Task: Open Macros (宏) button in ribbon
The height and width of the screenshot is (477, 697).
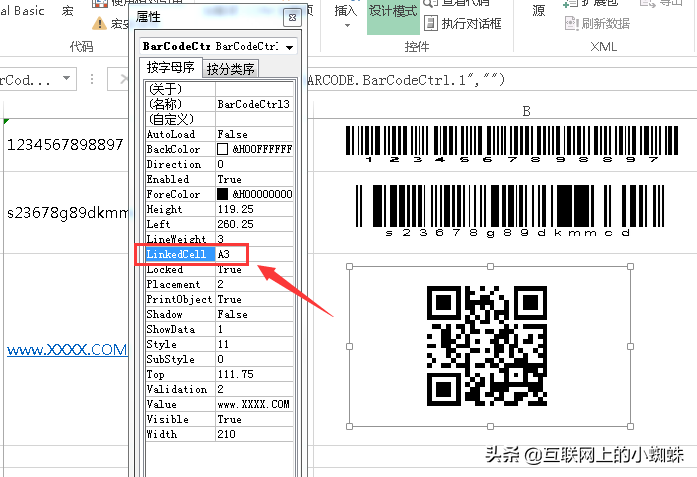Action: 68,11
